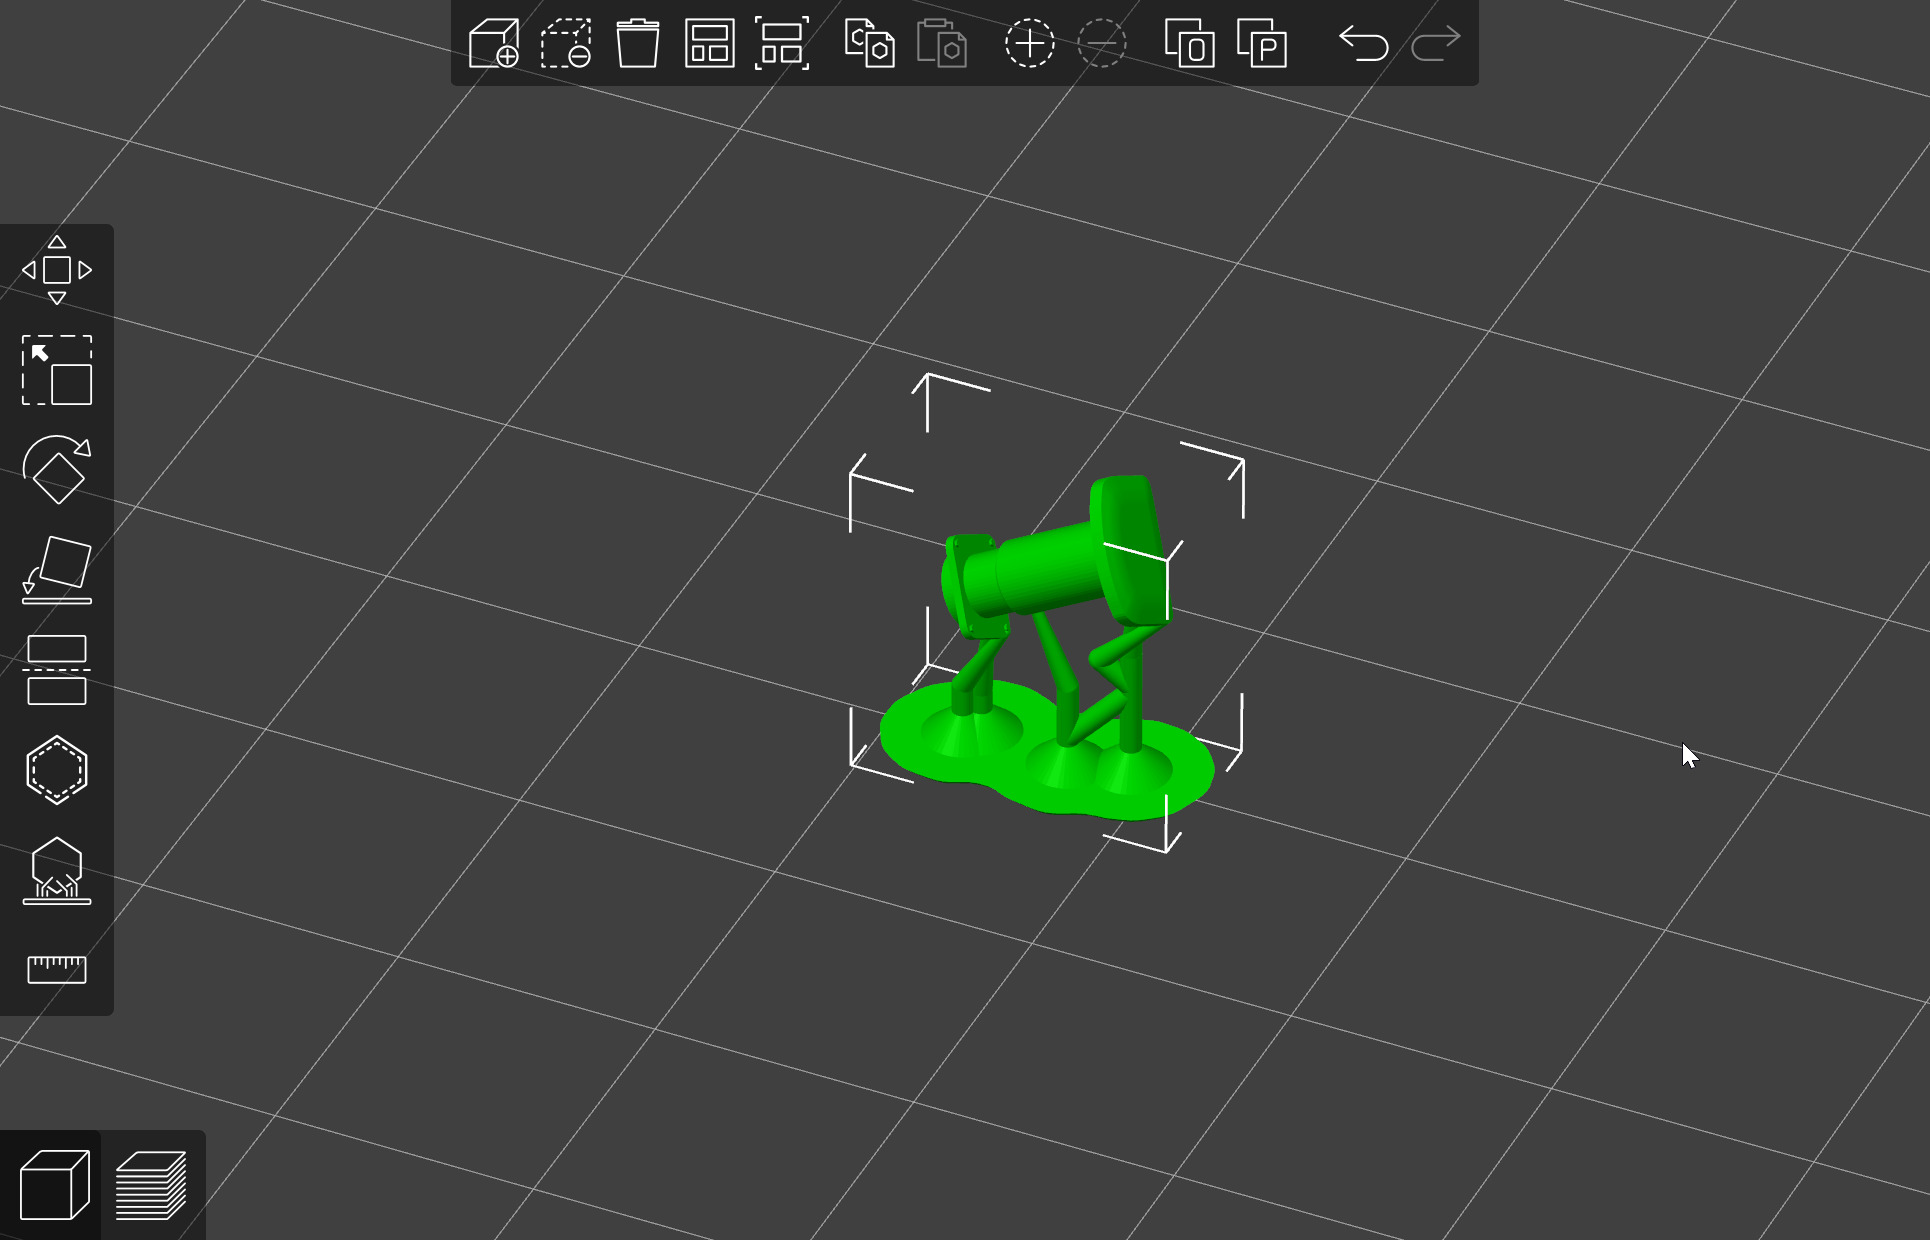Screen dimensions: 1930x1240
Task: Click the Add instance plus icon
Action: pyautogui.click(x=1029, y=44)
